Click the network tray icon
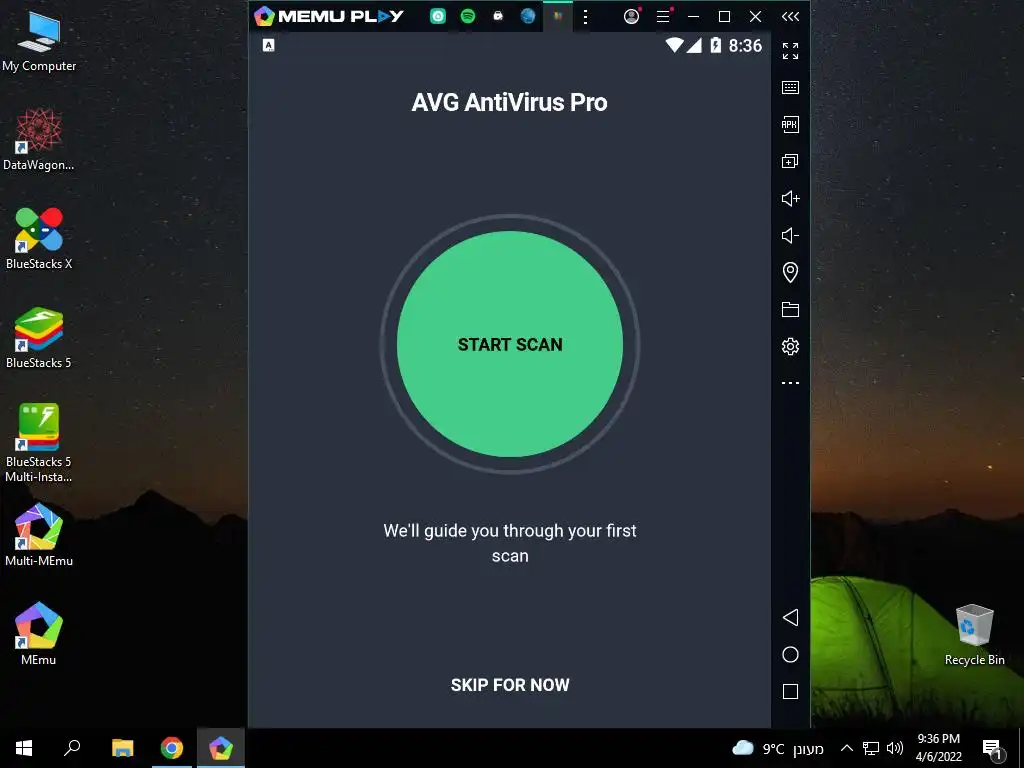1024x768 pixels. coord(871,748)
